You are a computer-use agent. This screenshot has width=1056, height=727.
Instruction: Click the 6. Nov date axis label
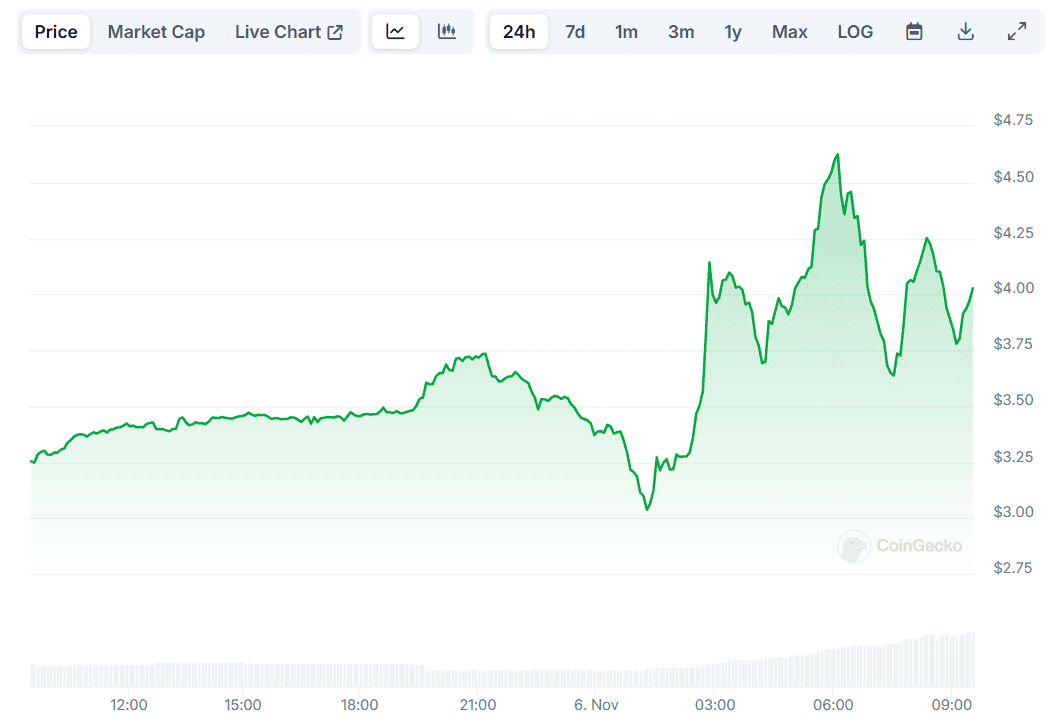pos(597,705)
